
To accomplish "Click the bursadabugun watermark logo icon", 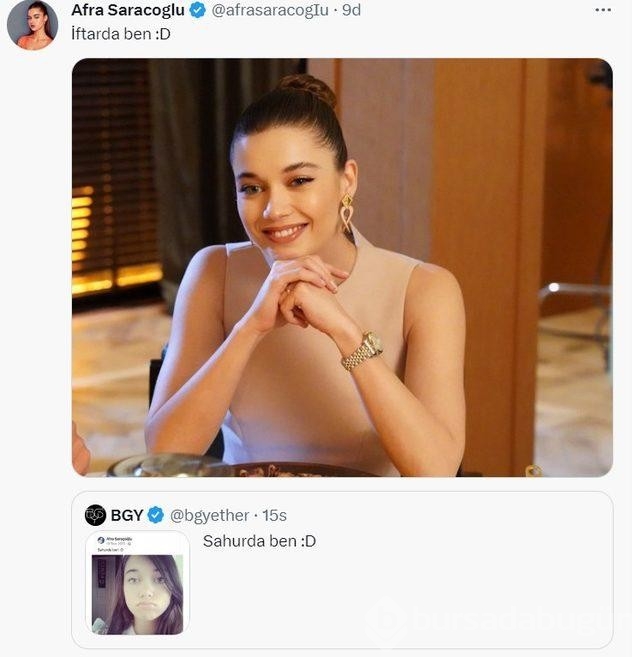I will tap(388, 620).
